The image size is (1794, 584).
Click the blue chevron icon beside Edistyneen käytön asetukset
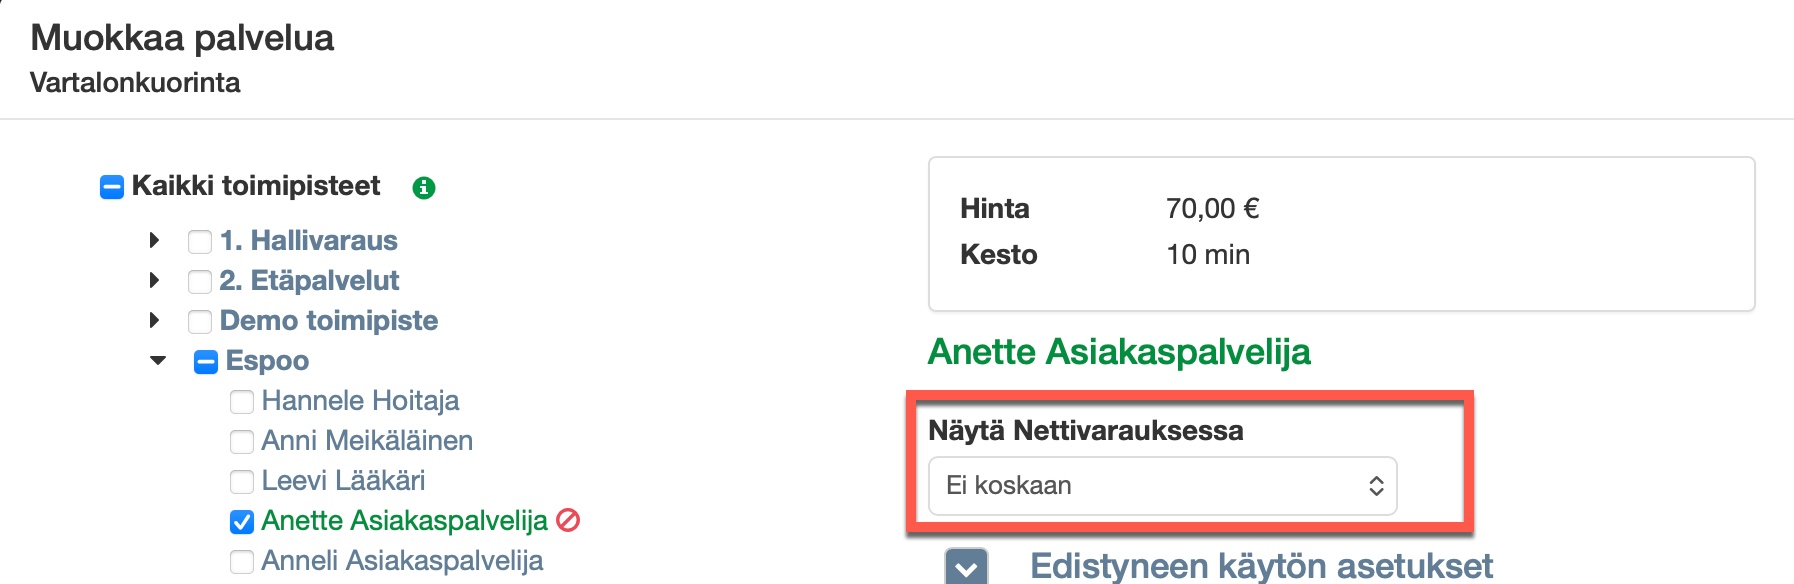coord(966,567)
